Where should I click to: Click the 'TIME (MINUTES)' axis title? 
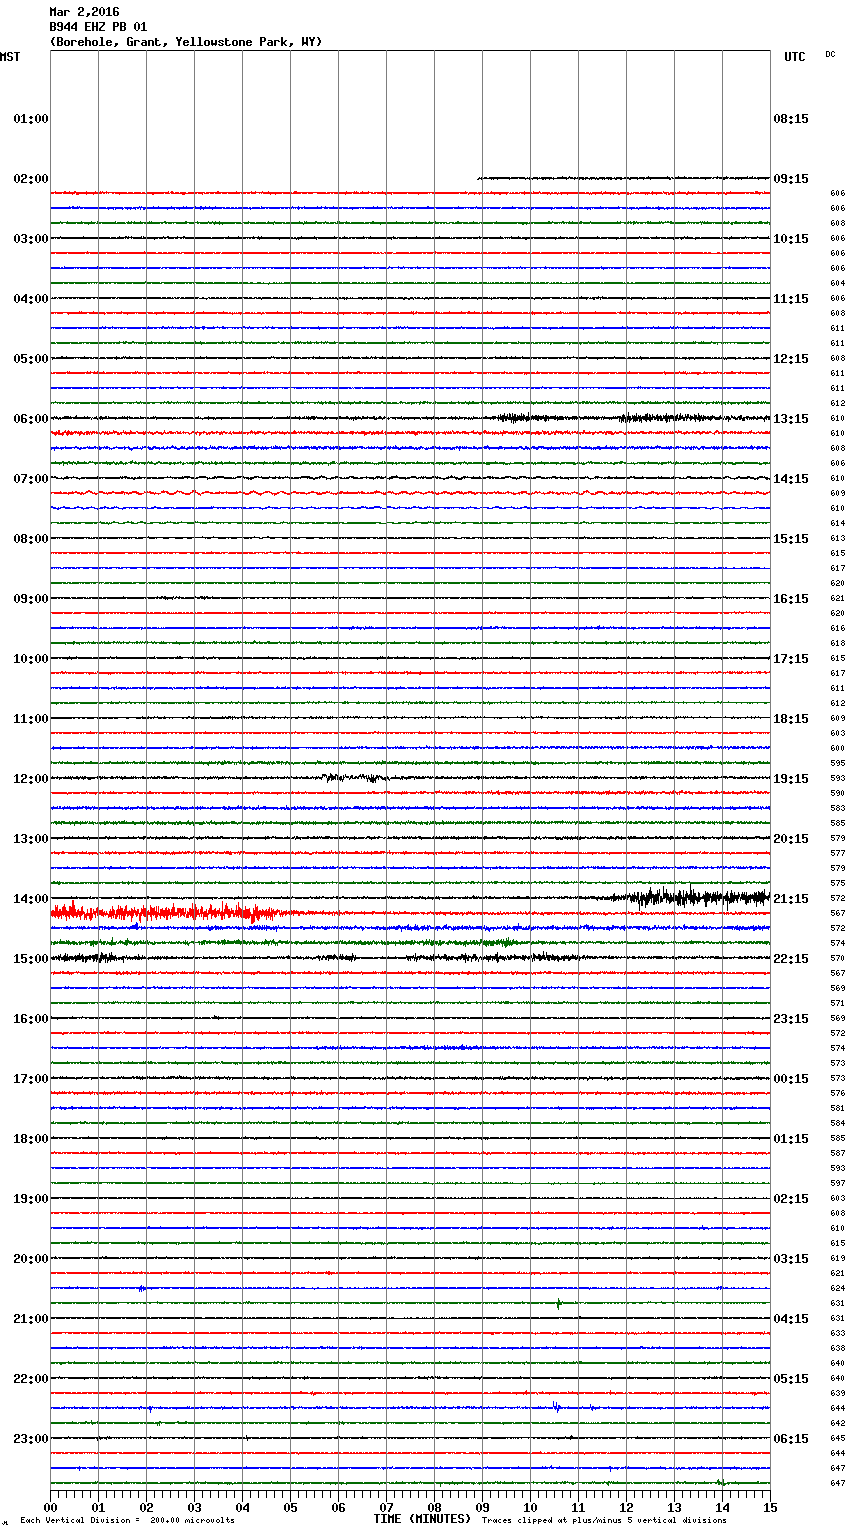click(x=422, y=1519)
